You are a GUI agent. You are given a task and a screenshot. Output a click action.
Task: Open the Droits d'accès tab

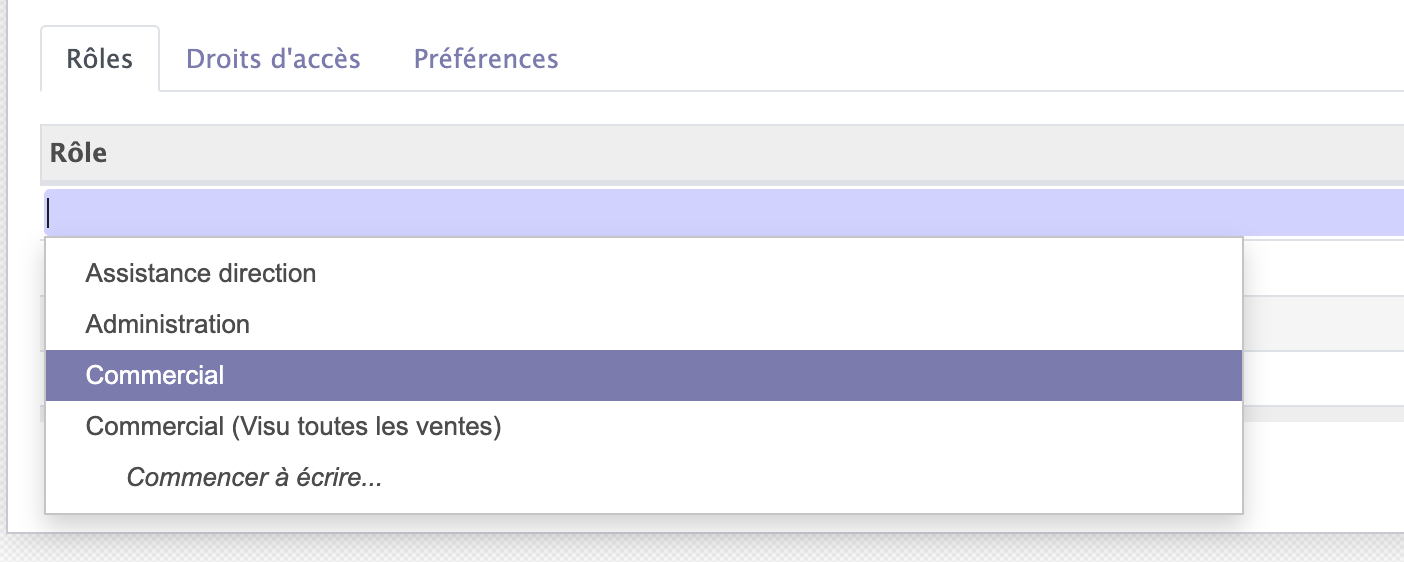point(273,59)
